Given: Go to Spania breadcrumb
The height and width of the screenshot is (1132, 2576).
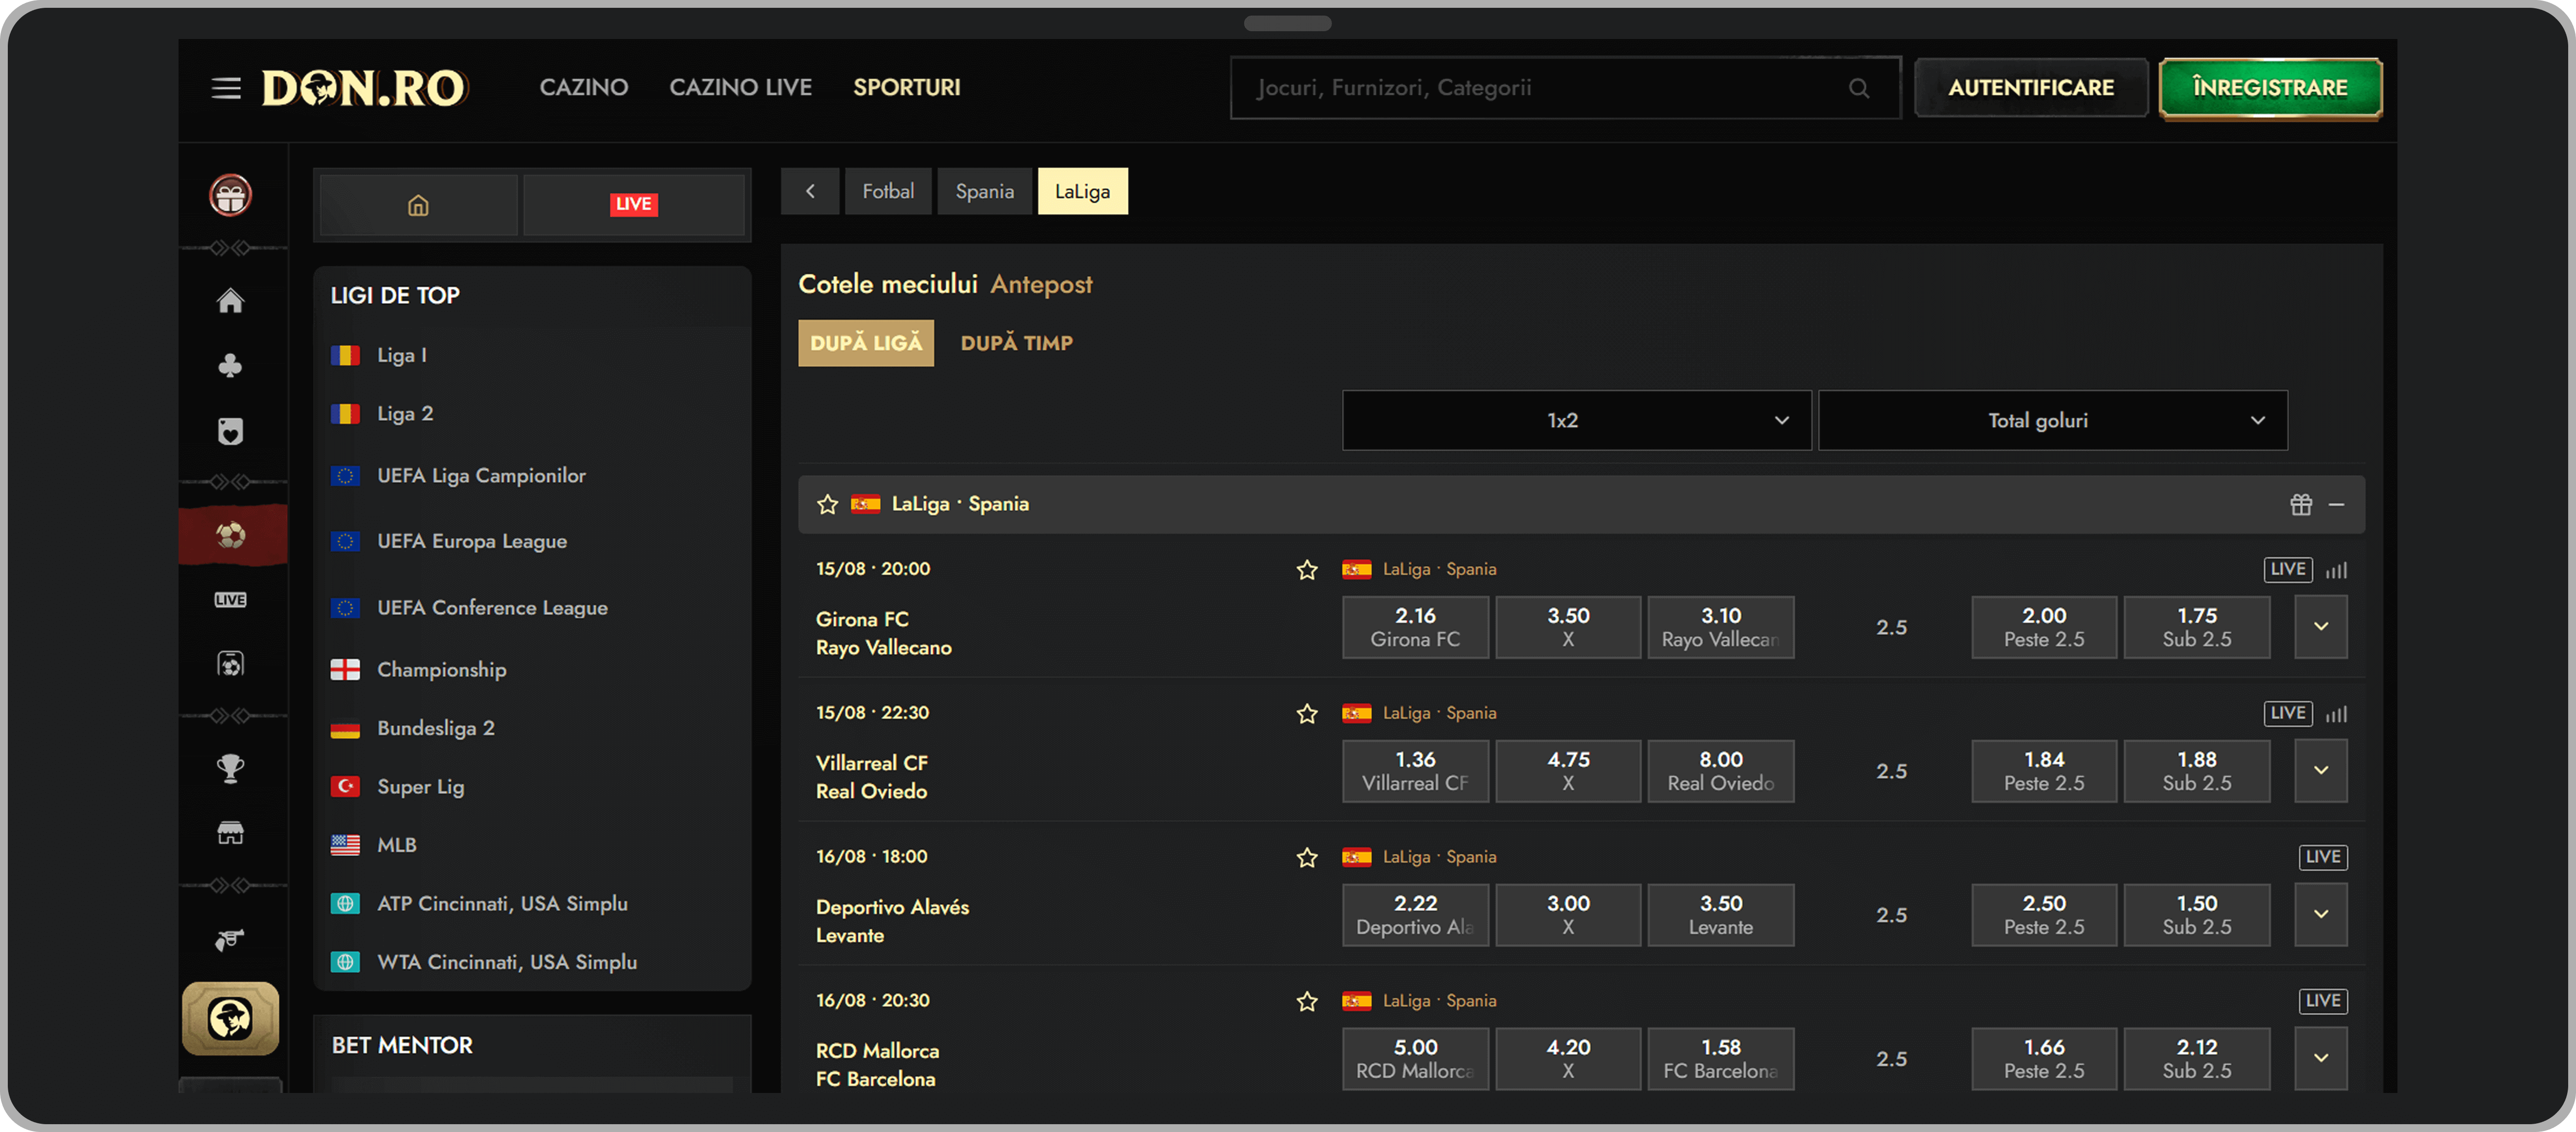Looking at the screenshot, I should point(984,191).
